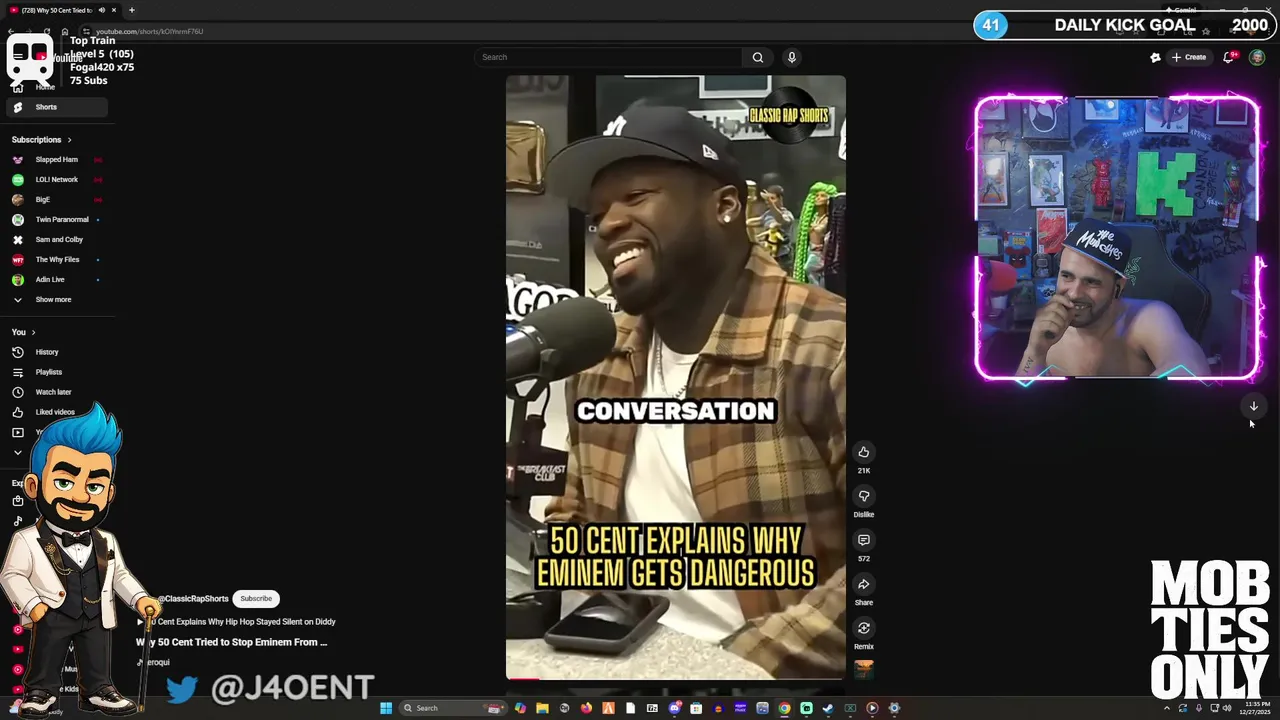Viewport: 1280px width, 720px height.
Task: Open the Twin Paranormal channel
Action: 55,220
